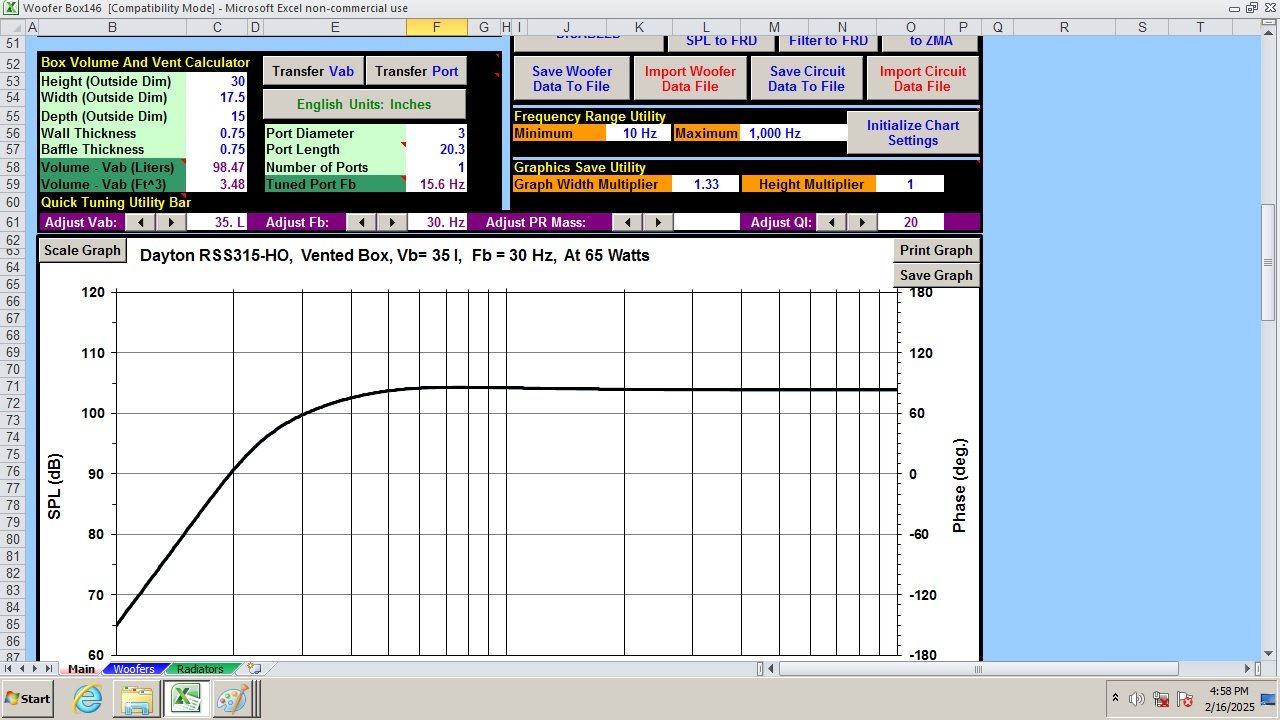Click the Transfer Port button
Screen dimensions: 1280x720
[417, 71]
